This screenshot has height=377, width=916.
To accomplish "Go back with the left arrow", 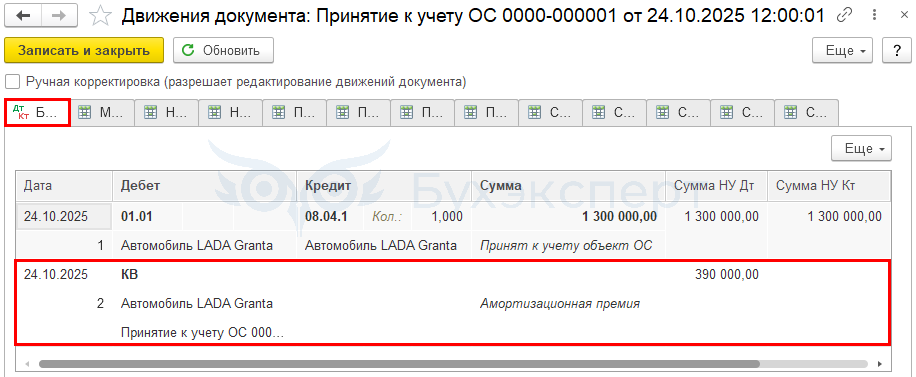I will tap(23, 16).
